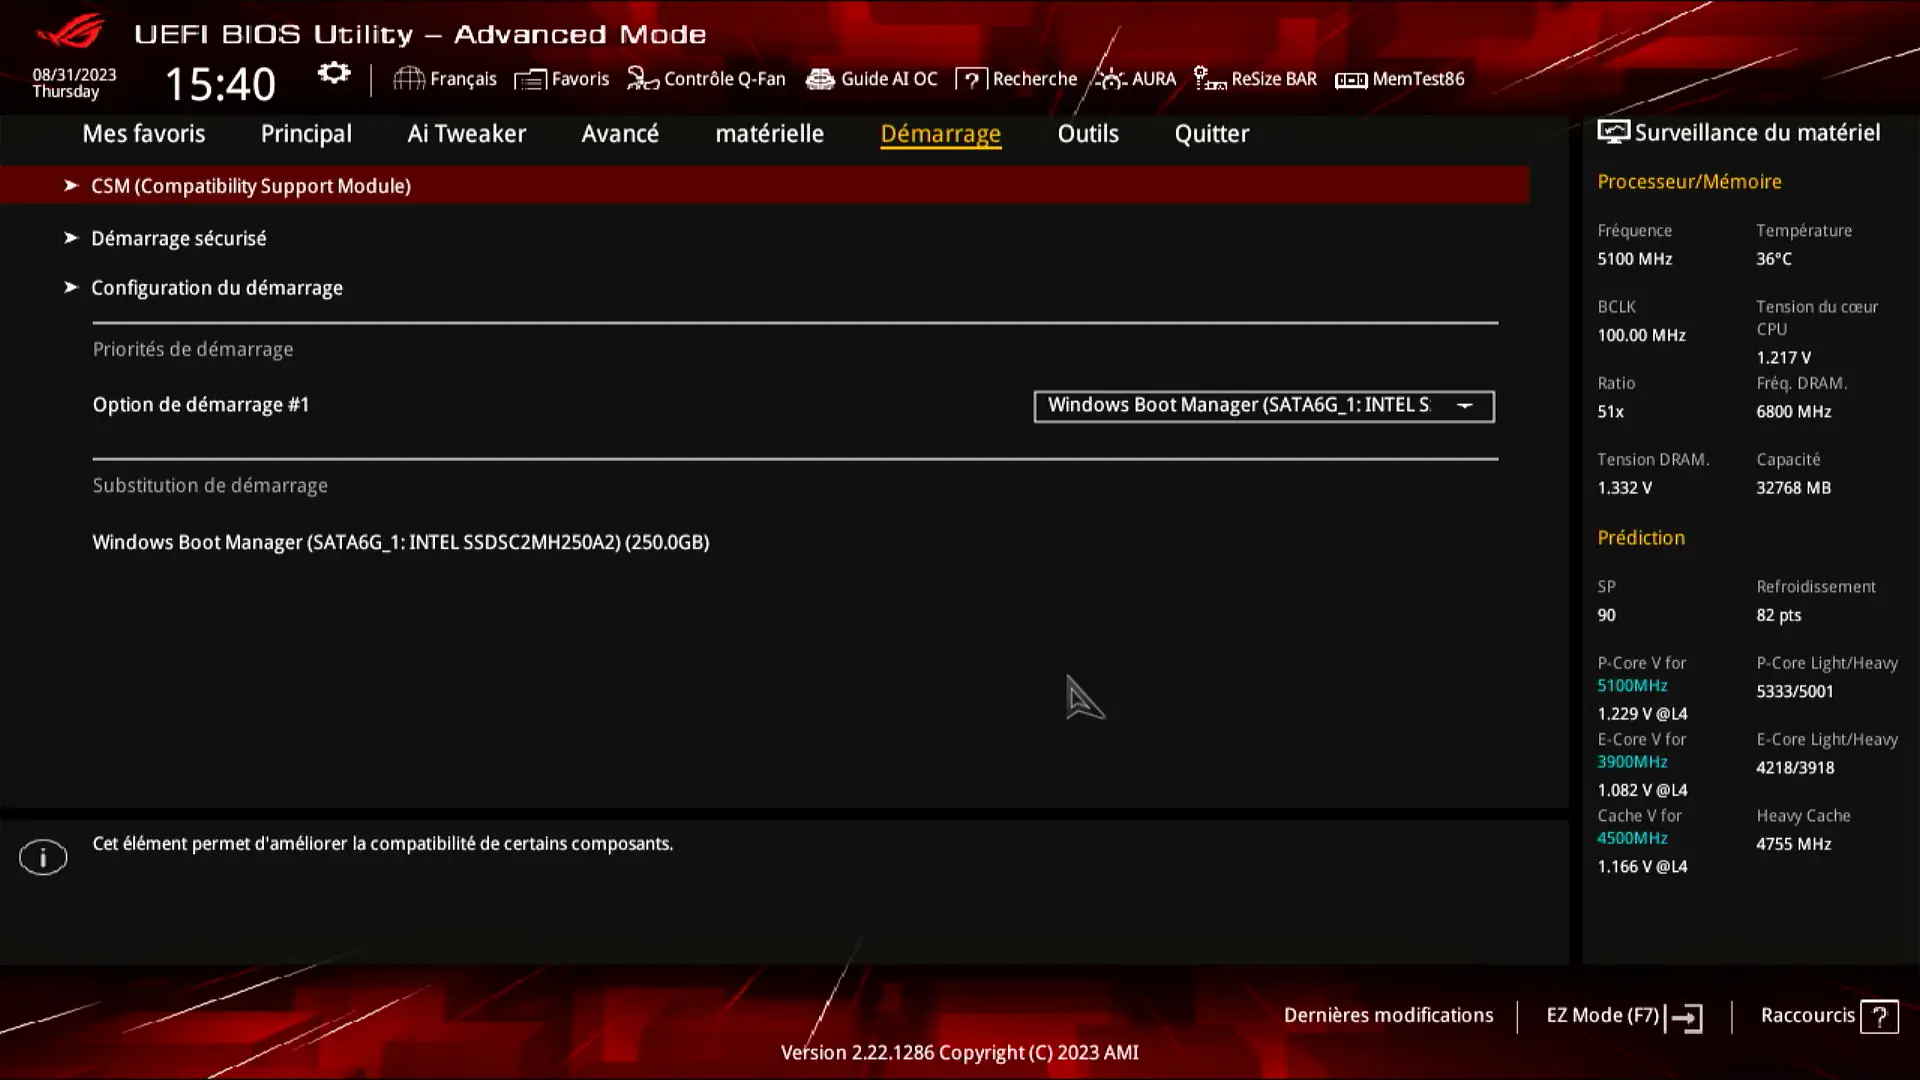Open the Avancé tab
Viewport: 1920px width, 1080px height.
click(x=620, y=133)
